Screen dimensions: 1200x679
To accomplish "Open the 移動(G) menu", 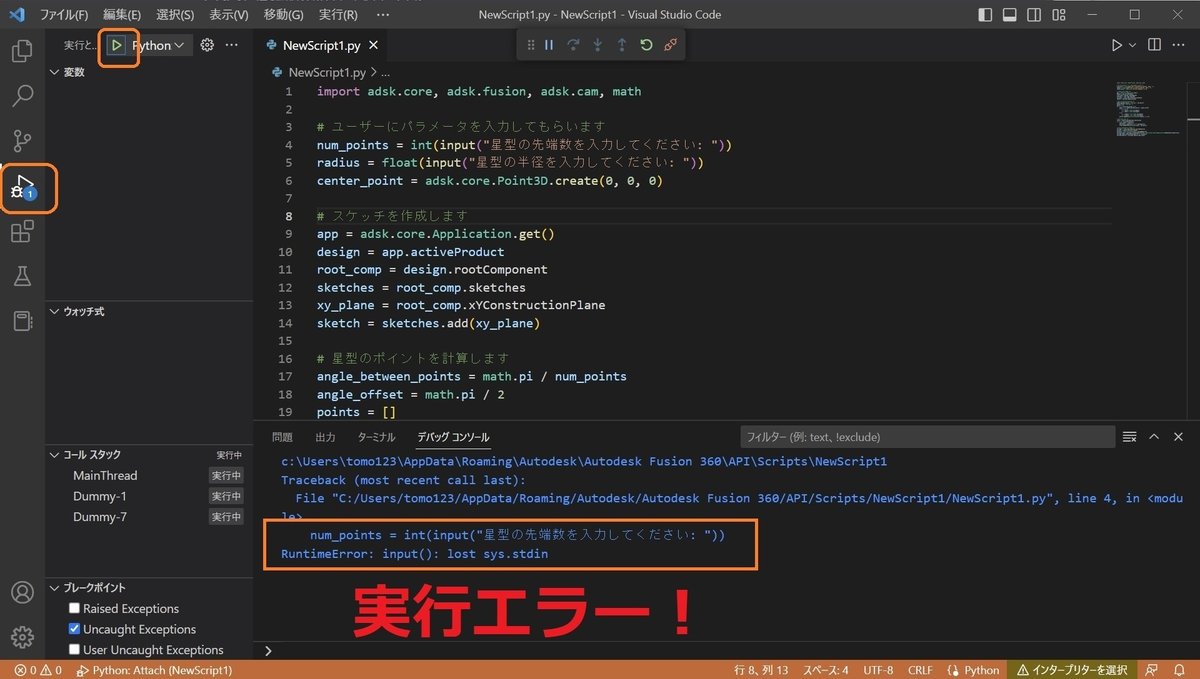I will 284,15.
